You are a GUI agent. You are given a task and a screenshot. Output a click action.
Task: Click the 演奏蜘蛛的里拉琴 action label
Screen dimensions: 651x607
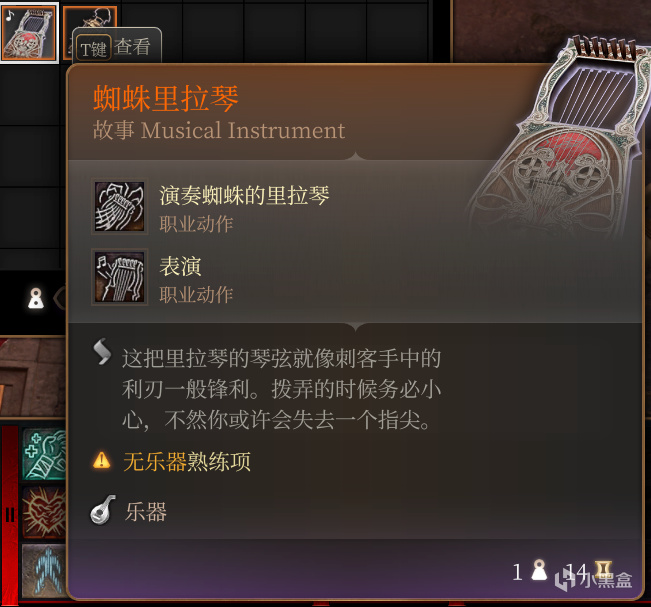pyautogui.click(x=244, y=195)
